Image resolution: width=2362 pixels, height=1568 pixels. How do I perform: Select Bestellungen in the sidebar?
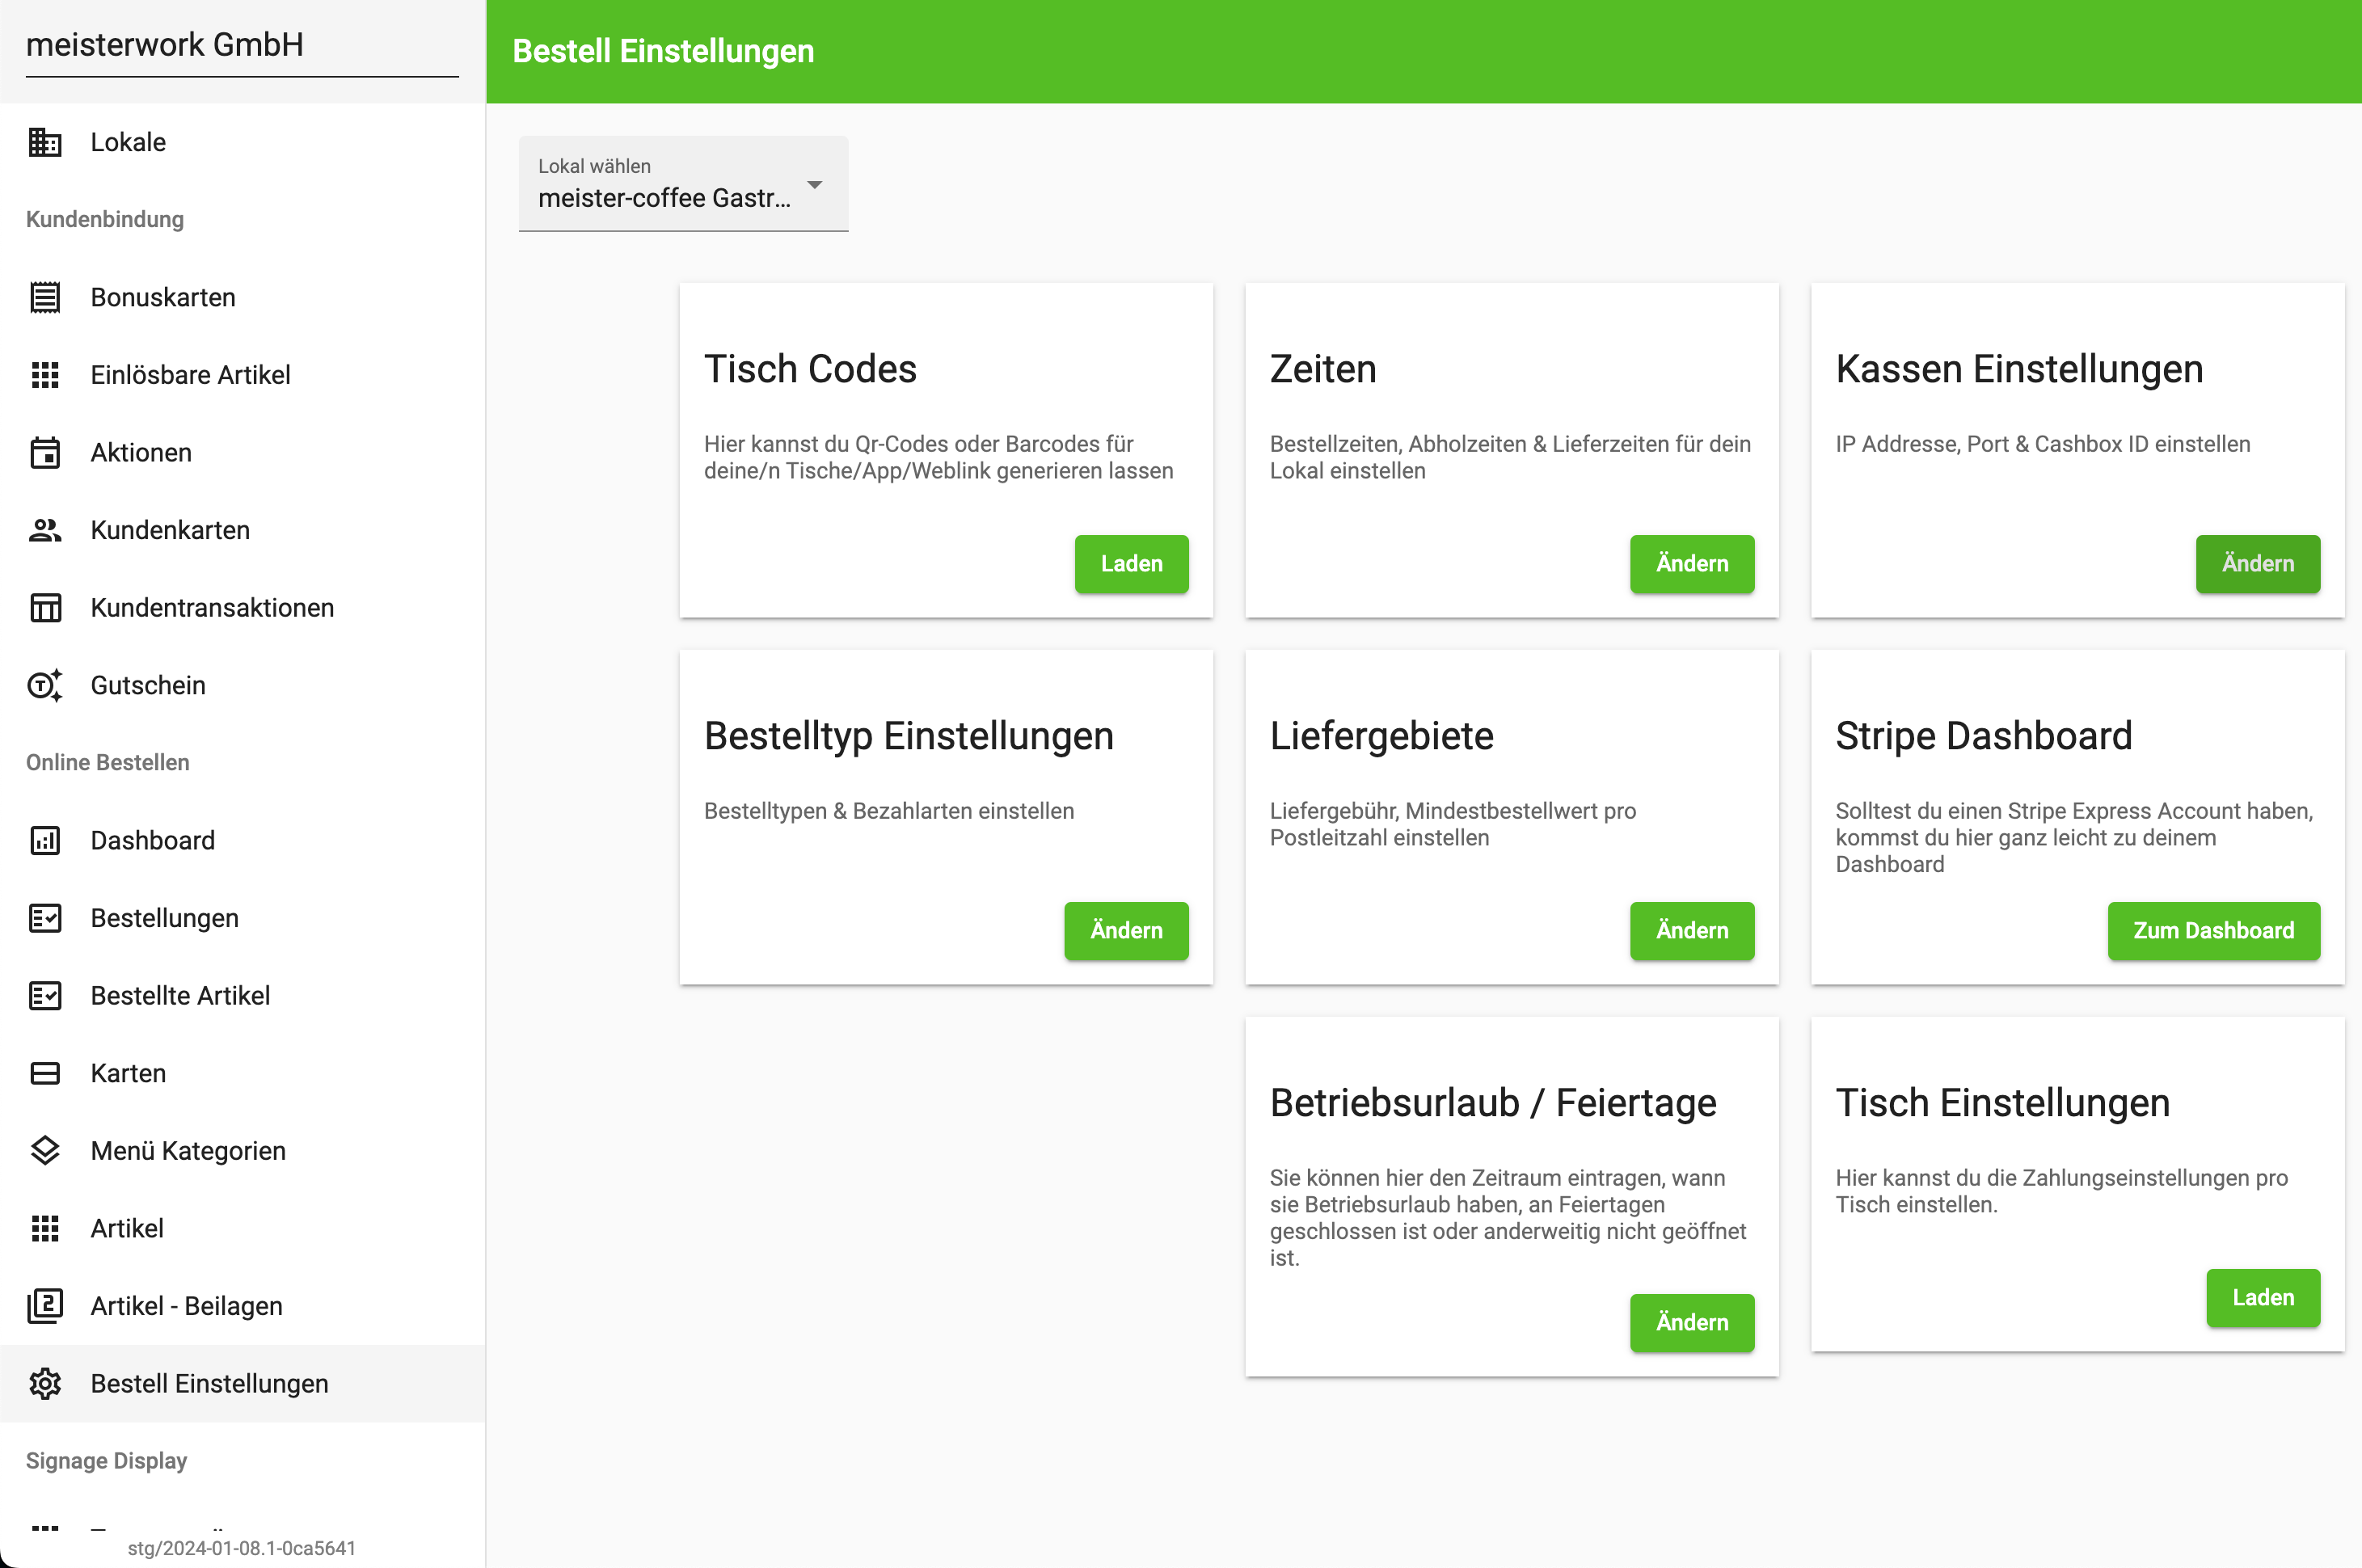tap(164, 918)
